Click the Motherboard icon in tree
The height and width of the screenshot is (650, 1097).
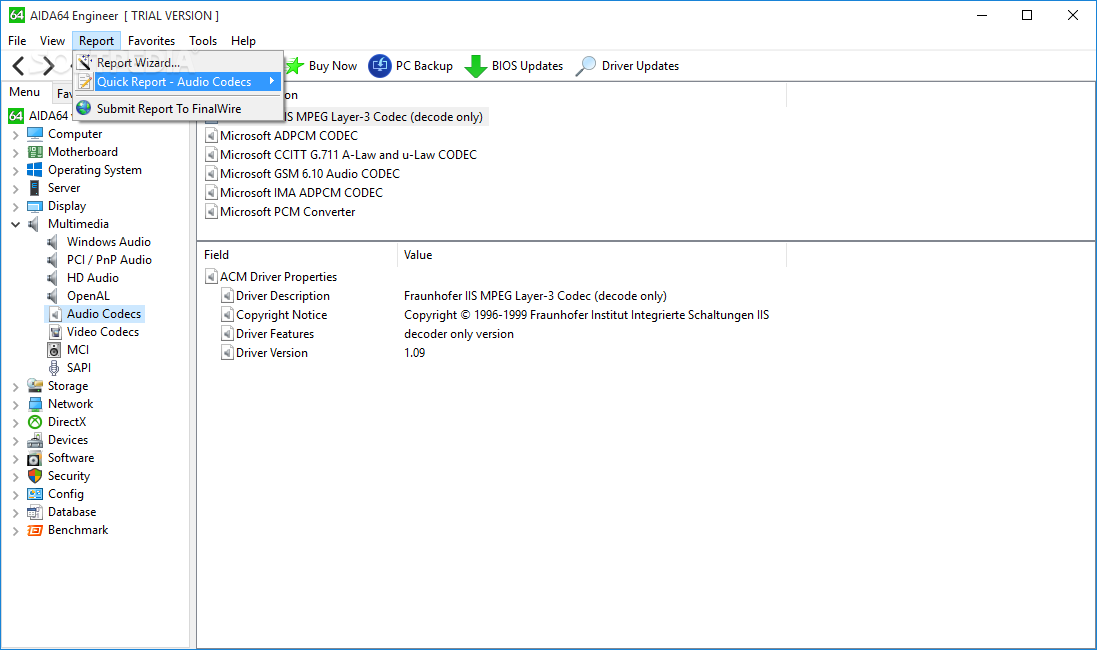pos(35,152)
